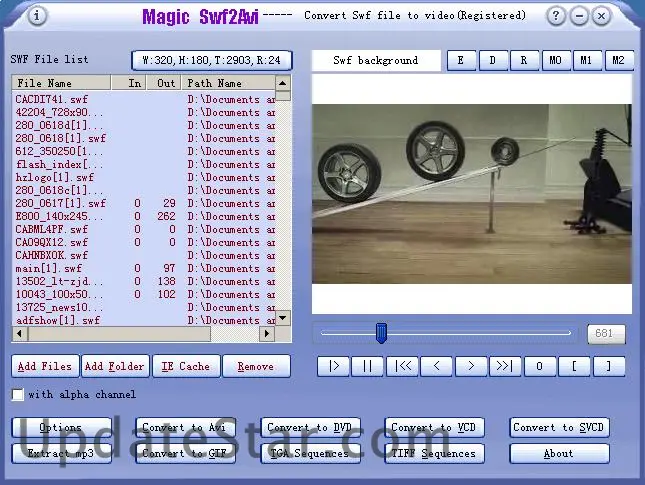
Task: Start Convert to VCD
Action: [434, 428]
